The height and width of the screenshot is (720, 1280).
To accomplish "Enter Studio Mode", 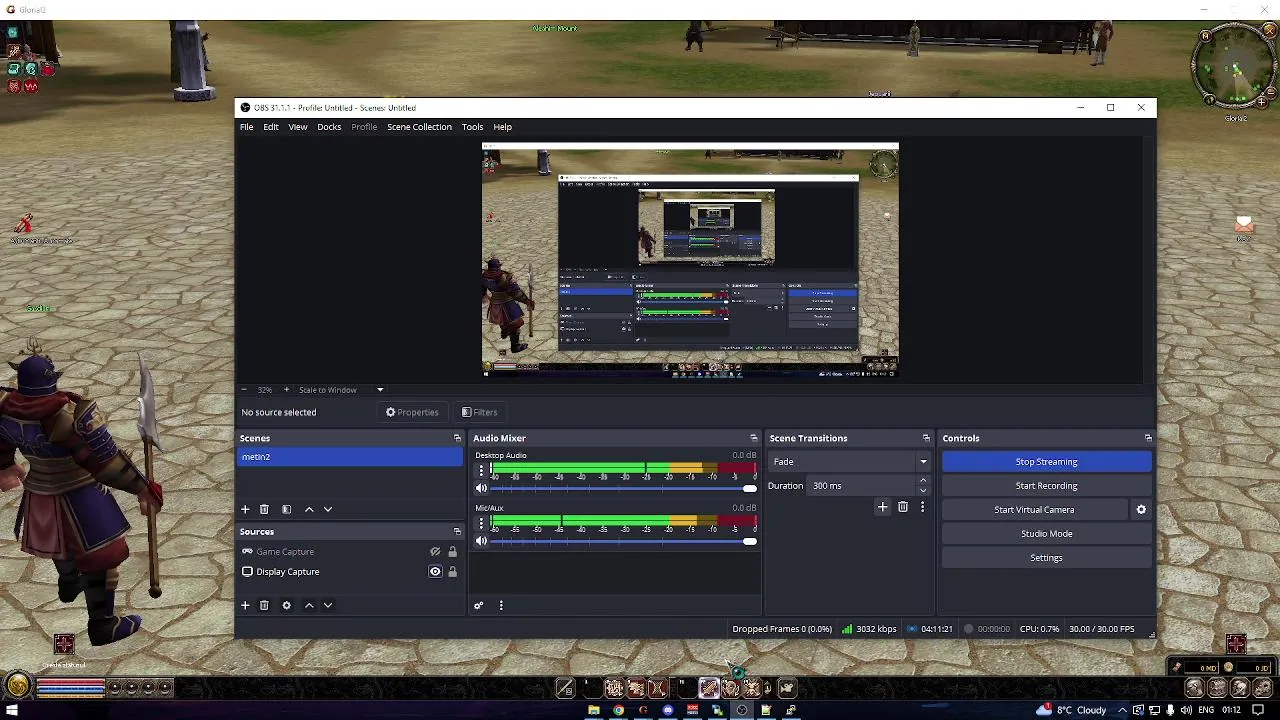I will click(1046, 534).
